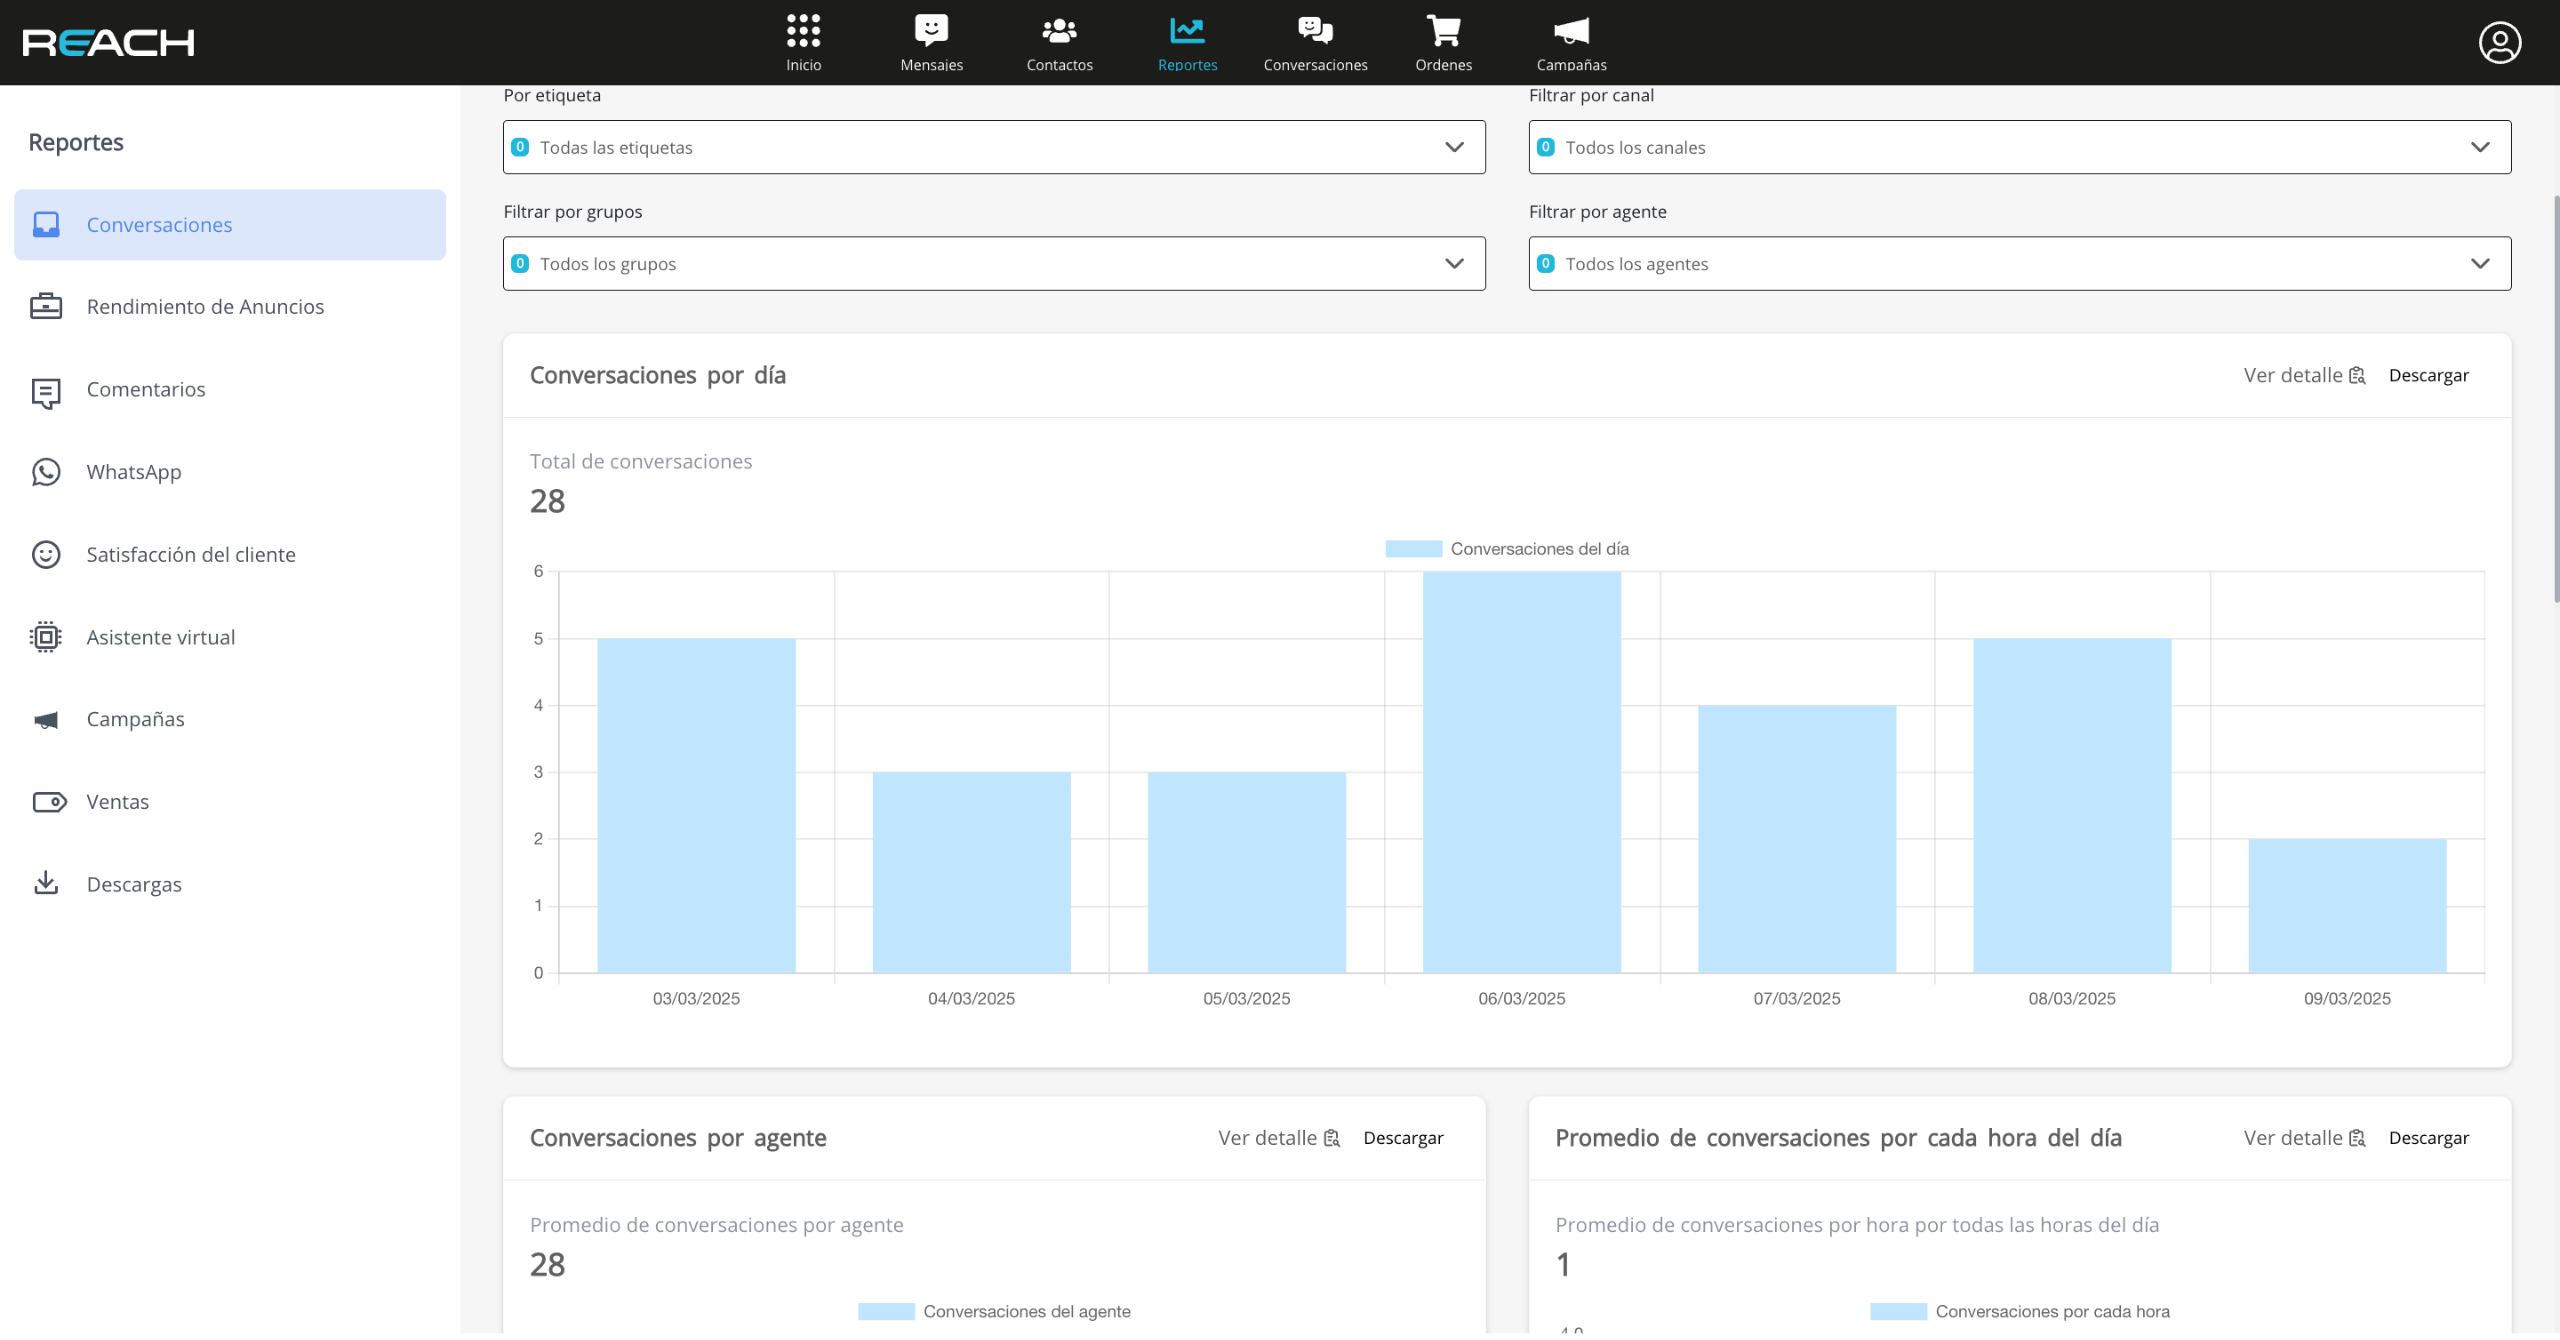This screenshot has height=1340, width=2560.
Task: Open WhatsApp reports in sidebar
Action: [134, 472]
